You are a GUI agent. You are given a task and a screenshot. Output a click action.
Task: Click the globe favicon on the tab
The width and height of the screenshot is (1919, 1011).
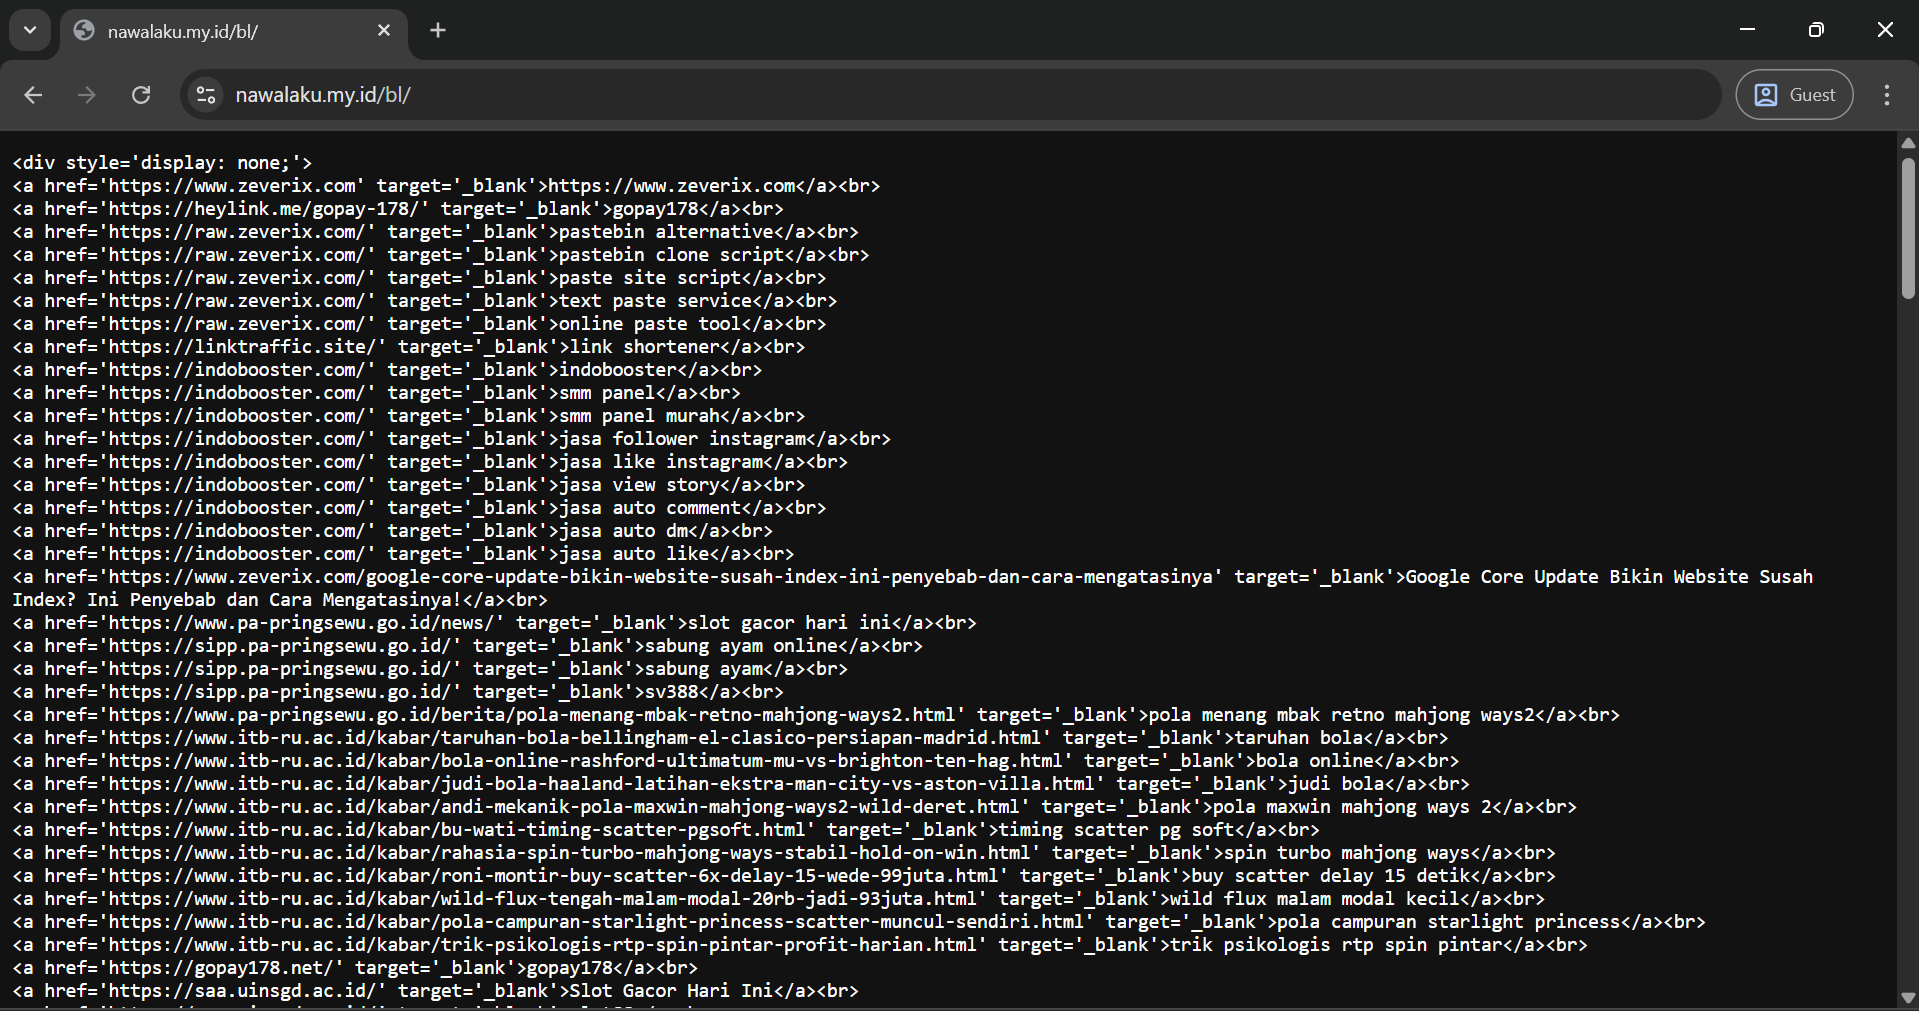tap(85, 31)
